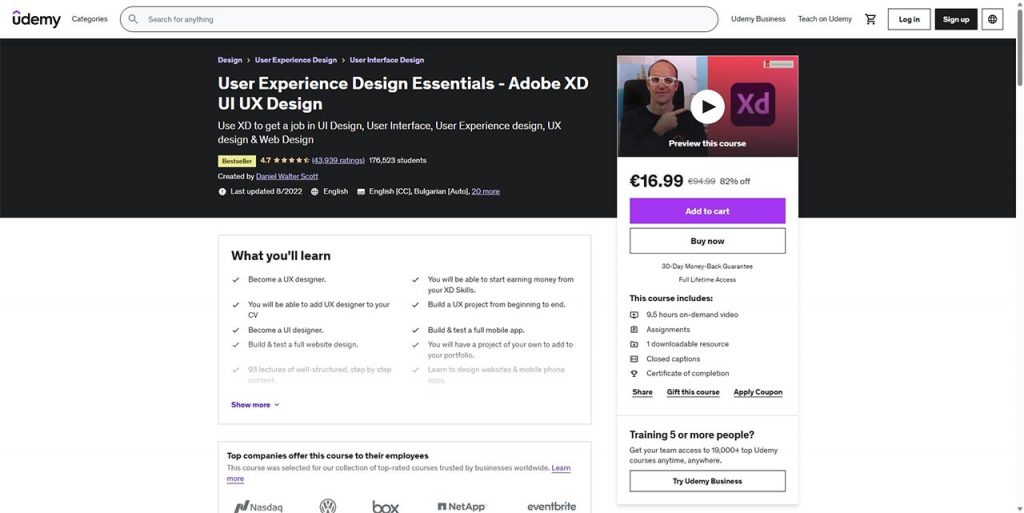
Task: Click the globe icon beside English
Action: 315,191
